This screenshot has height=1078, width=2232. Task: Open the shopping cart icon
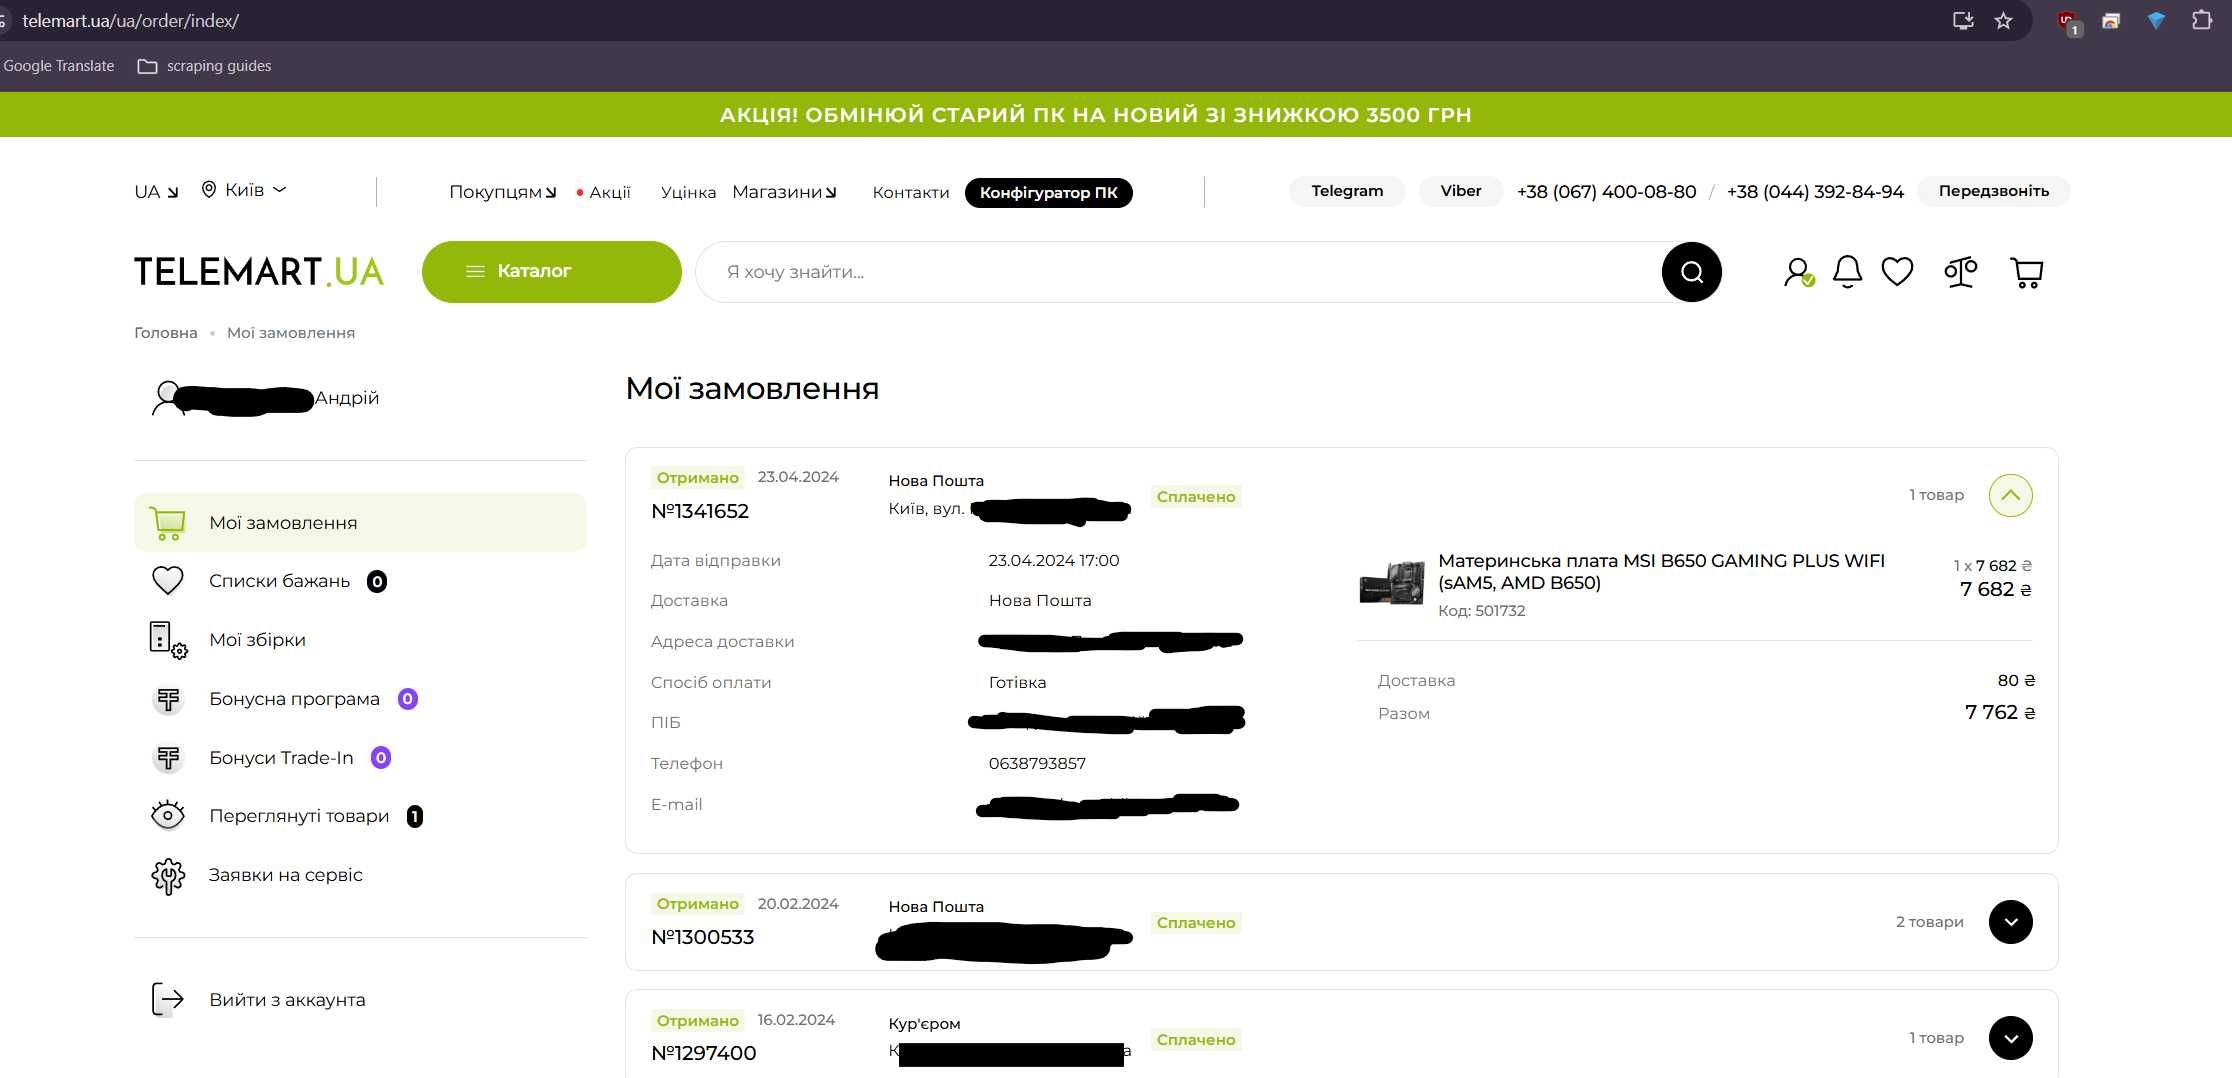pos(2026,272)
